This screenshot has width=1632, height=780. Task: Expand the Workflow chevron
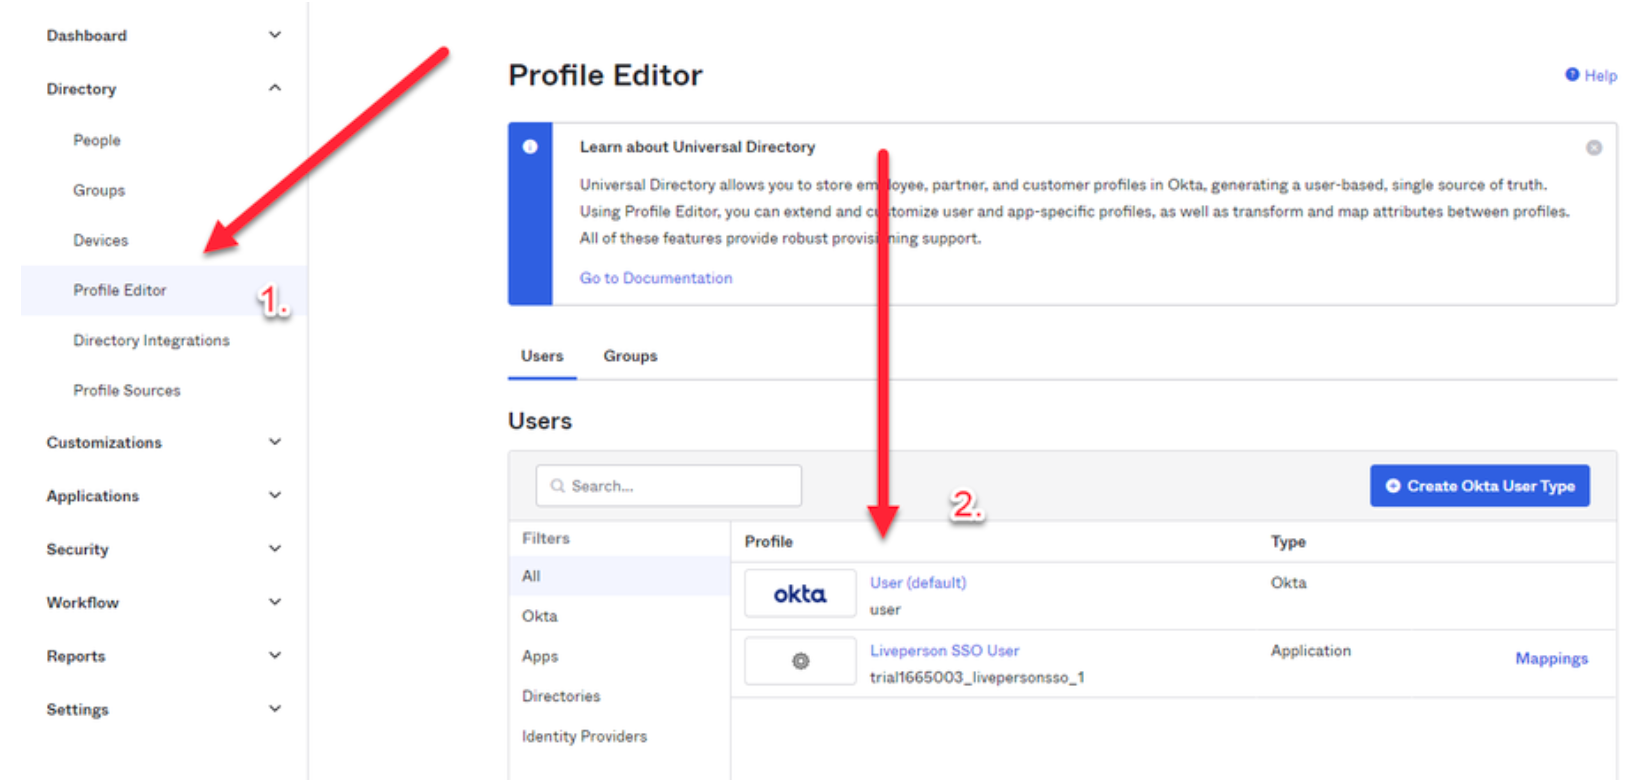pos(275,602)
